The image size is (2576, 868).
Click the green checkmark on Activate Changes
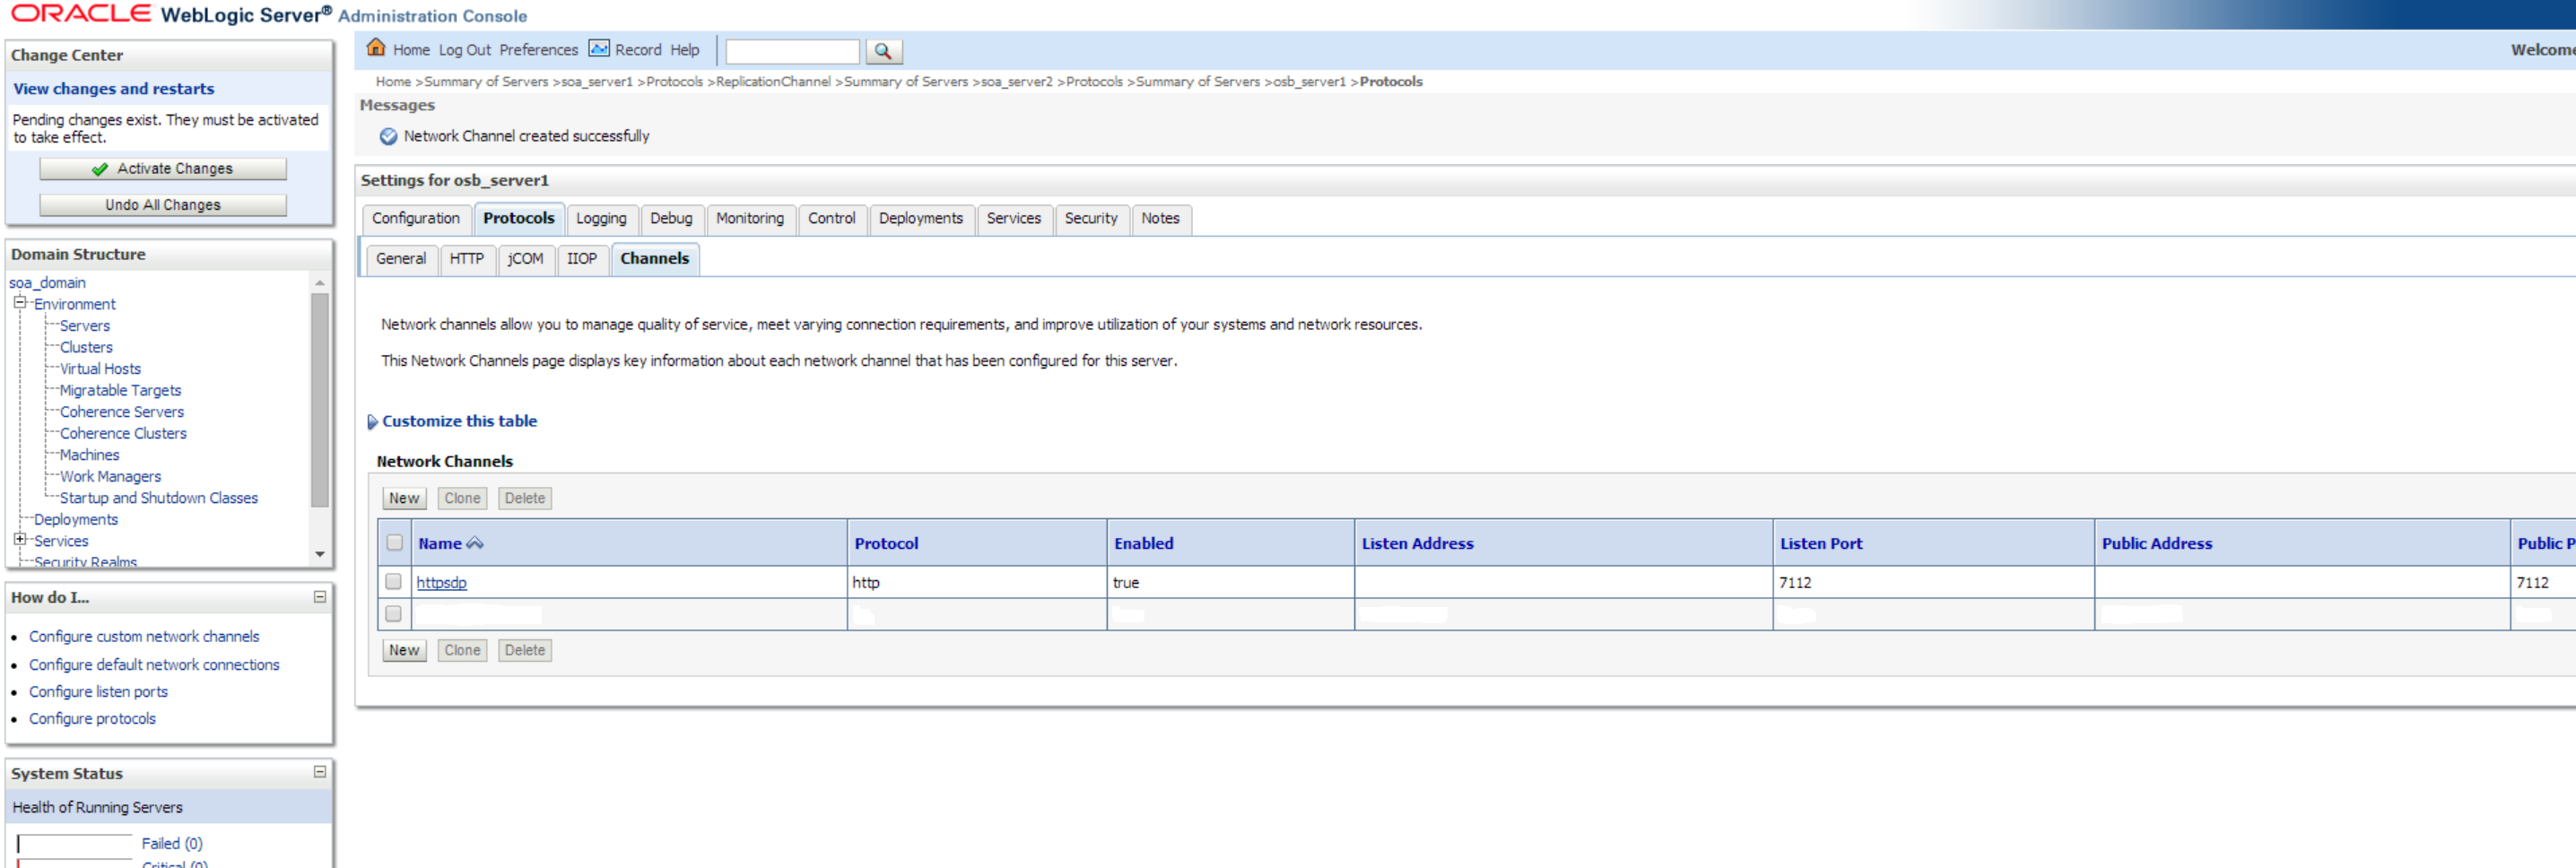pos(100,169)
